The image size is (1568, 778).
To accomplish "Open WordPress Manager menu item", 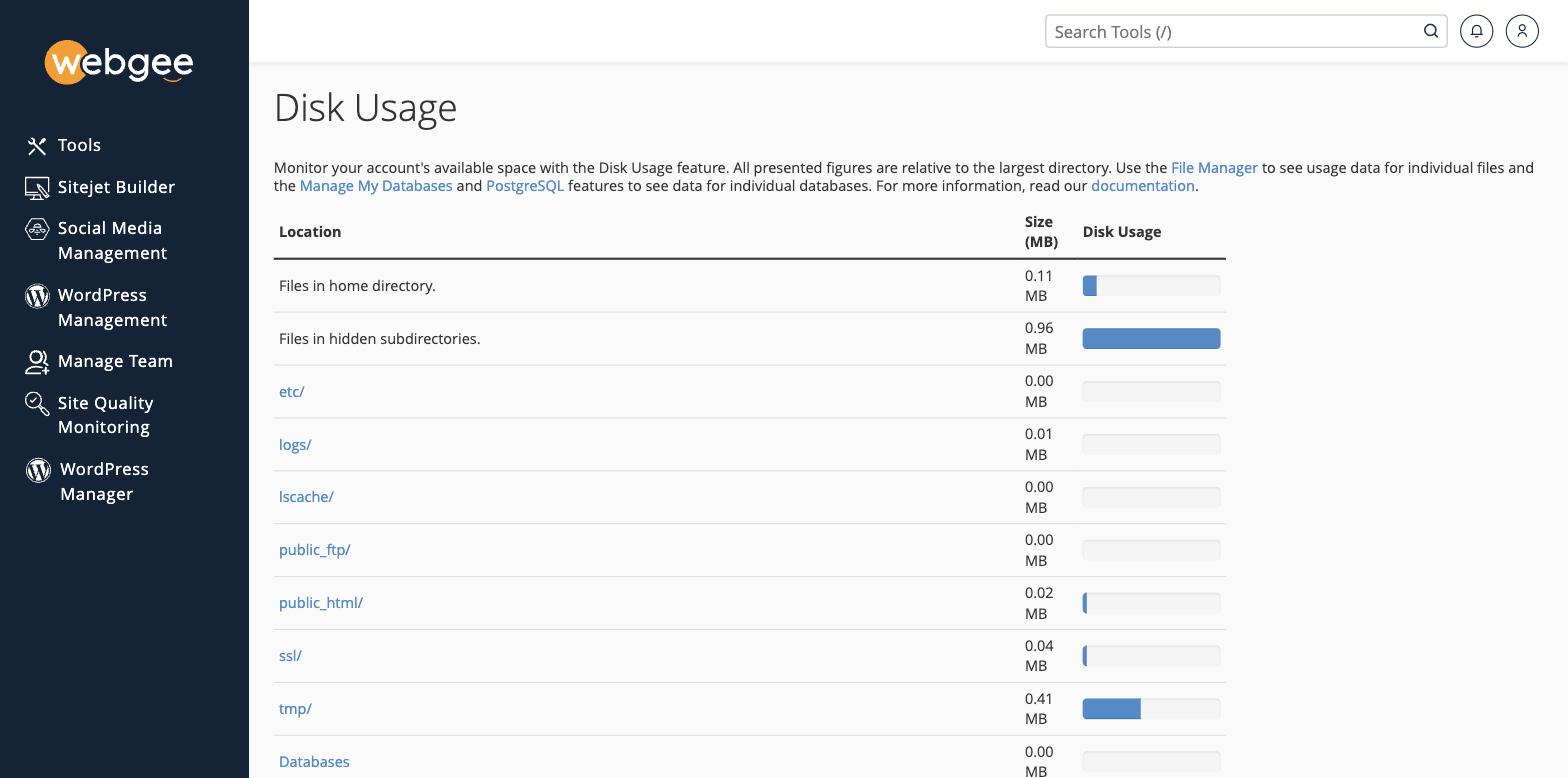I will (x=104, y=481).
